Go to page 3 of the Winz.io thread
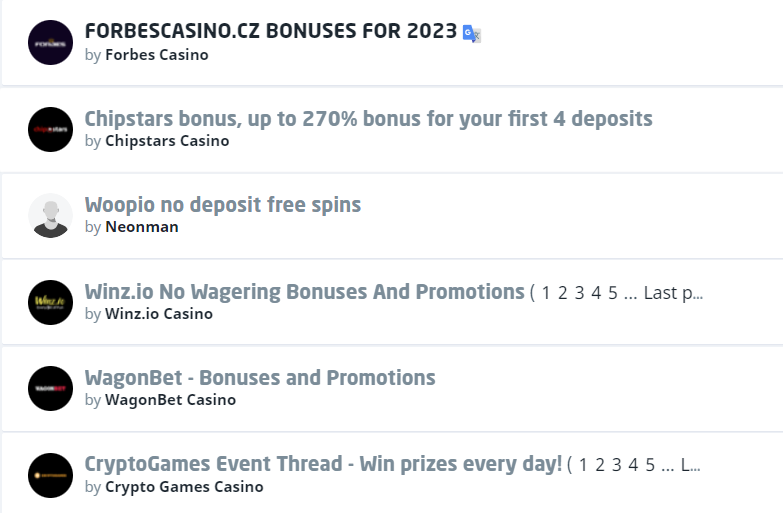The height and width of the screenshot is (513, 783). pyautogui.click(x=579, y=293)
